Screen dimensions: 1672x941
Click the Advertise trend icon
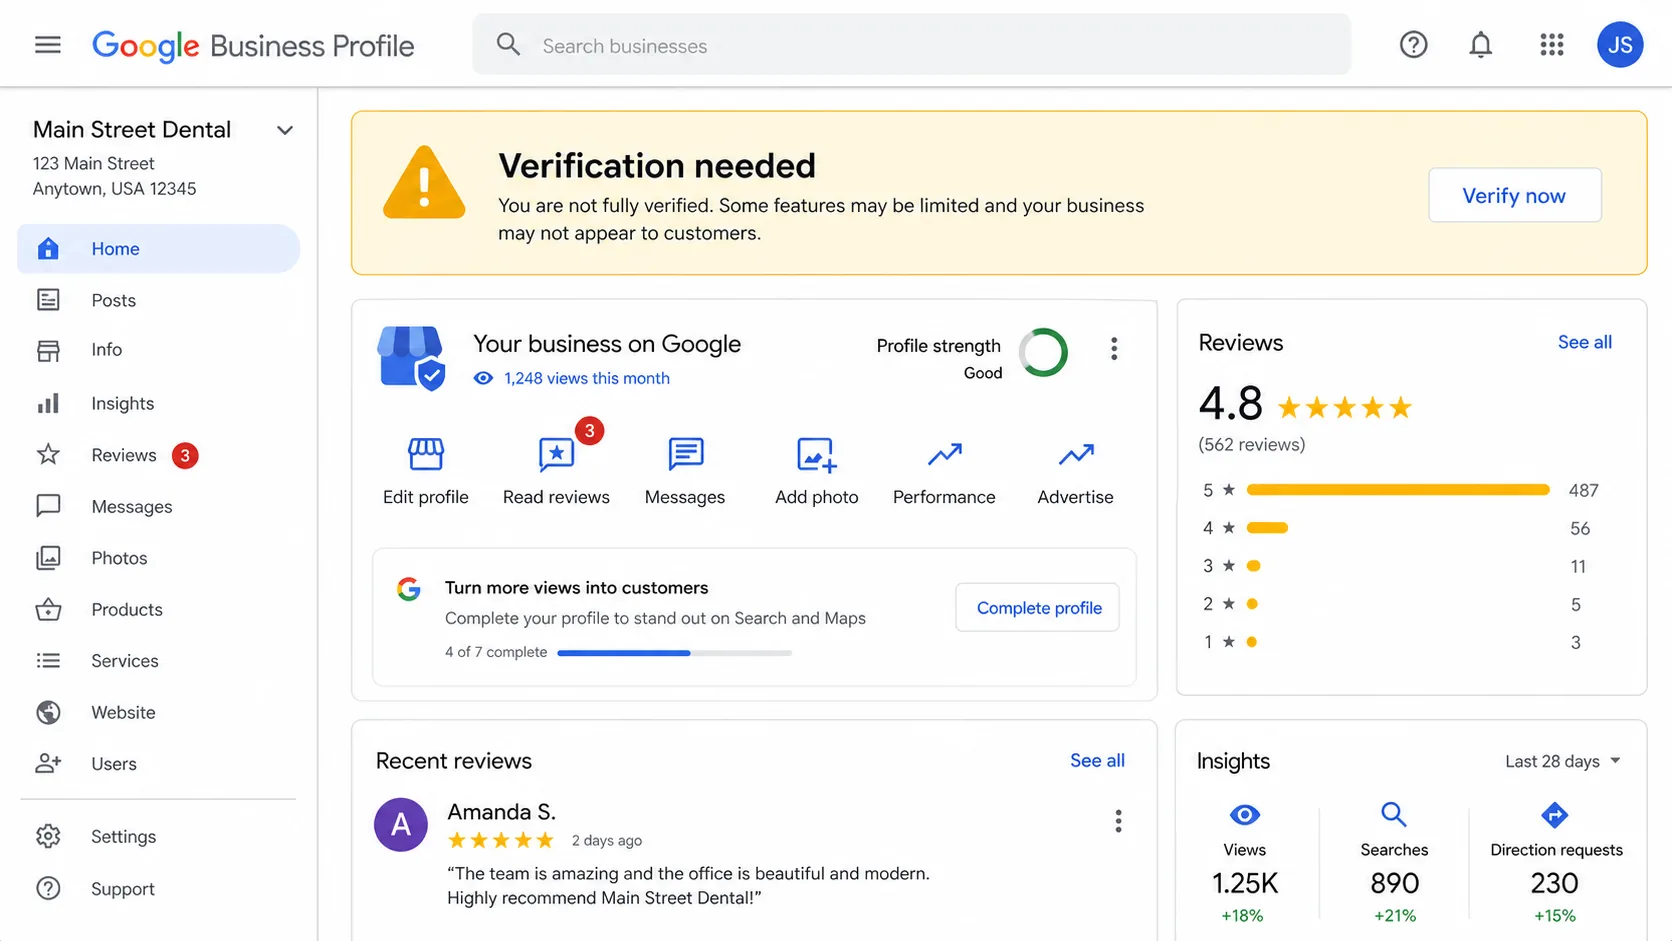1076,455
